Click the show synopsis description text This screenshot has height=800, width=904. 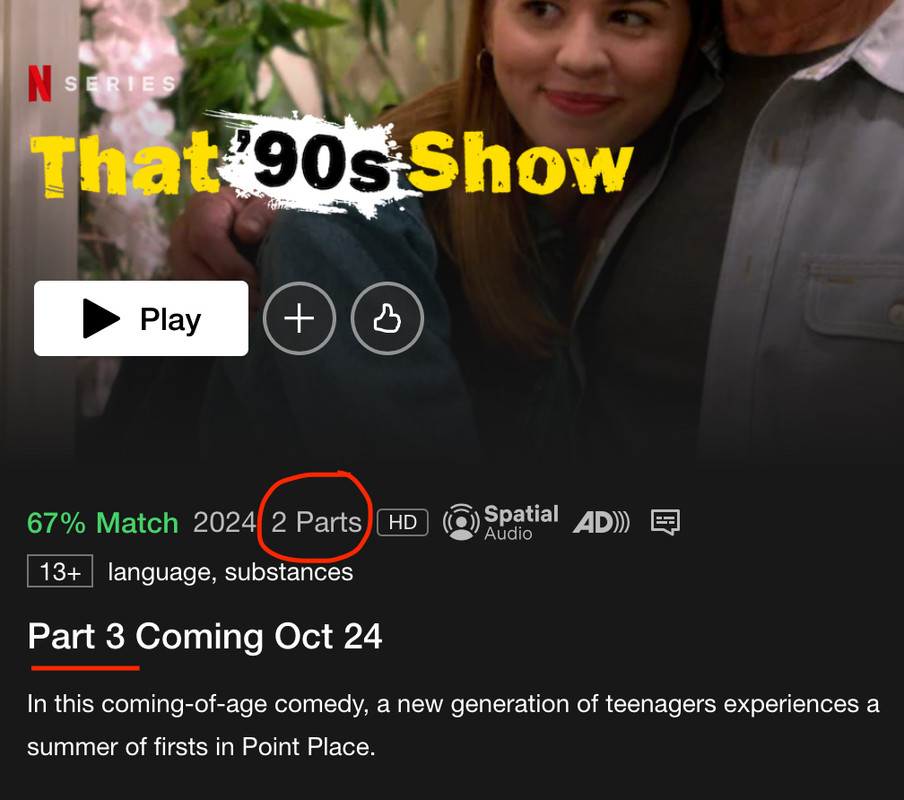[453, 725]
